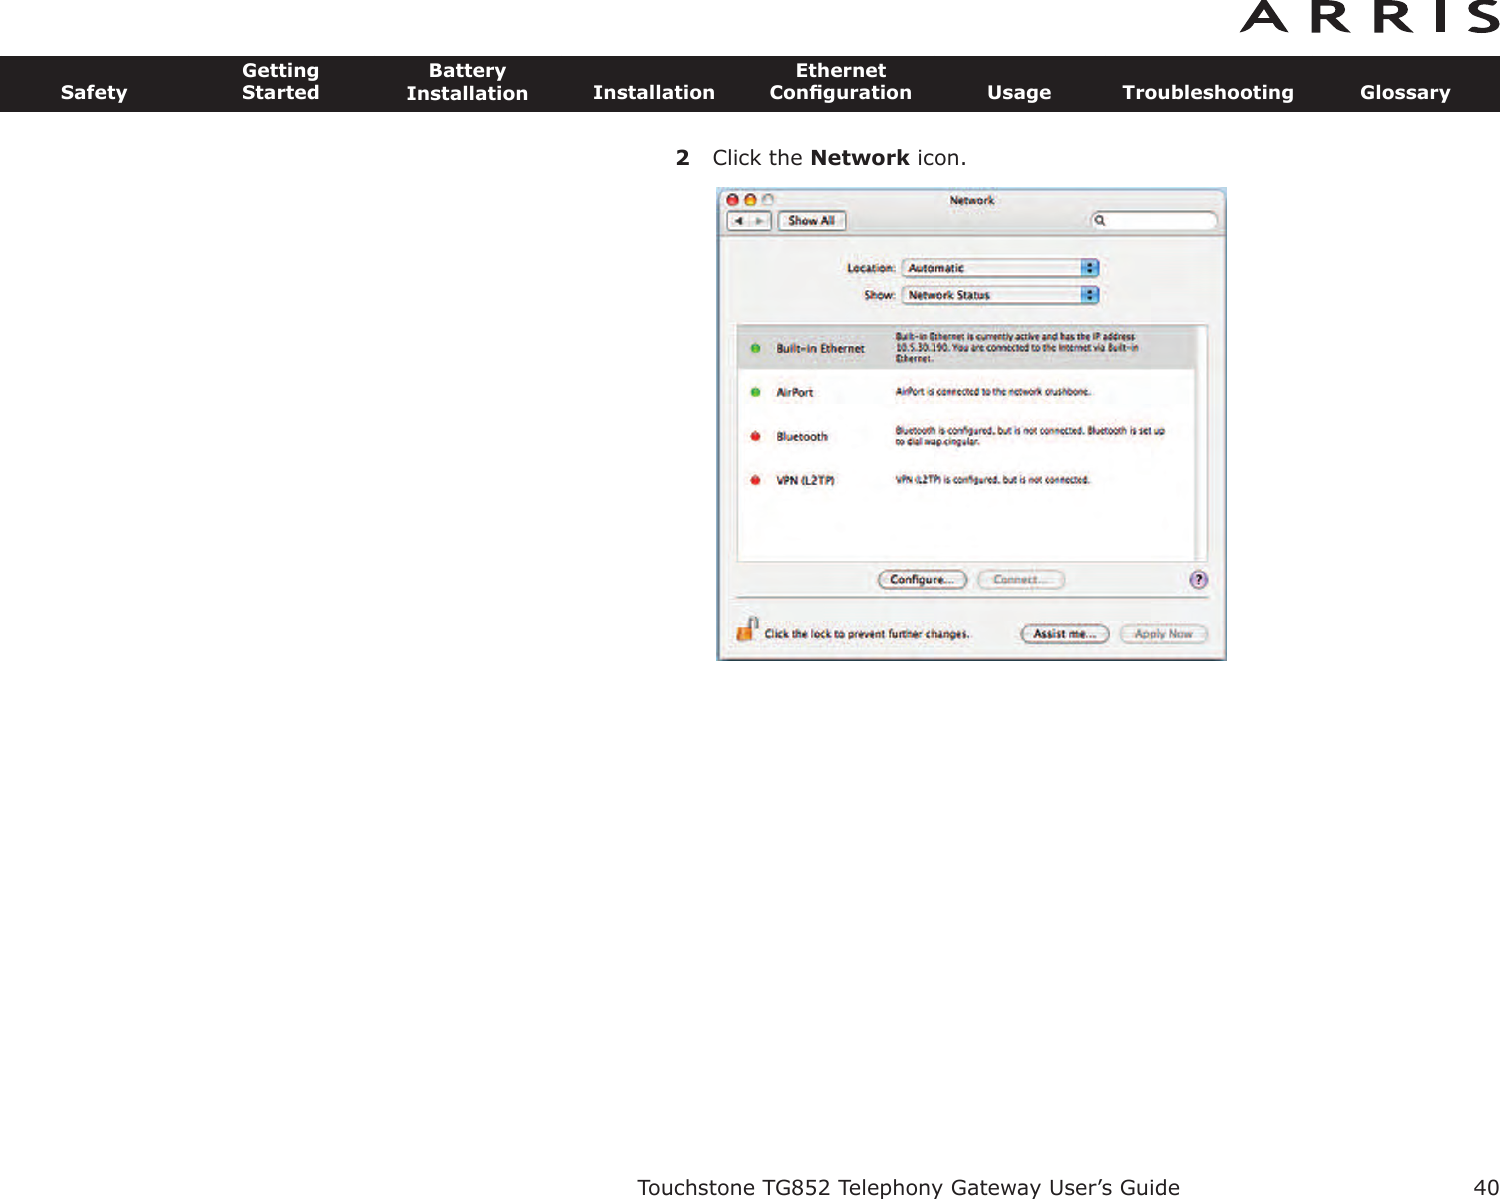Select the VPN (L2TP) row
Image resolution: width=1500 pixels, height=1199 pixels.
pos(966,480)
